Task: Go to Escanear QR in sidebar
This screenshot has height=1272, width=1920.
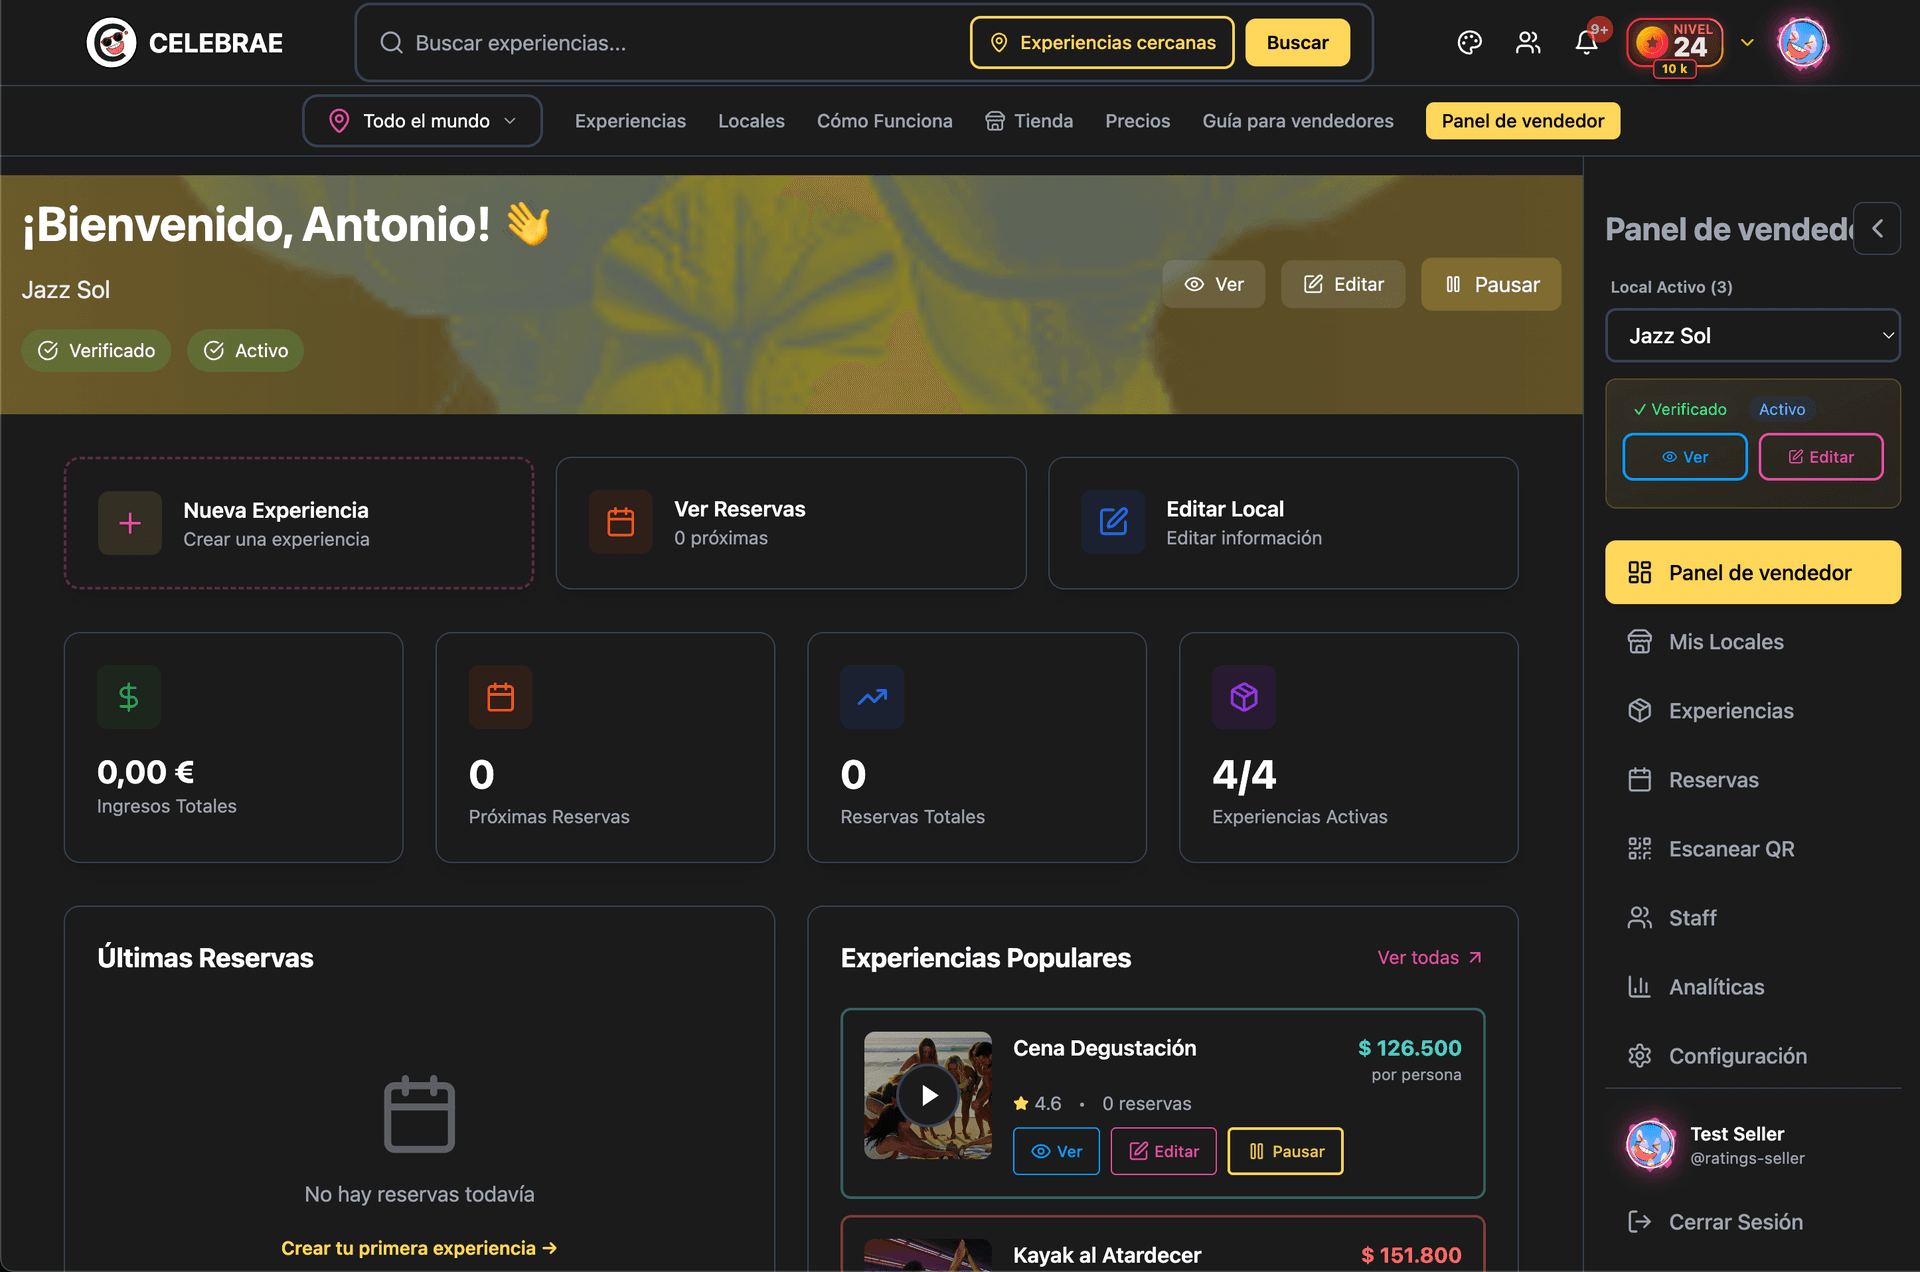Action: point(1752,849)
